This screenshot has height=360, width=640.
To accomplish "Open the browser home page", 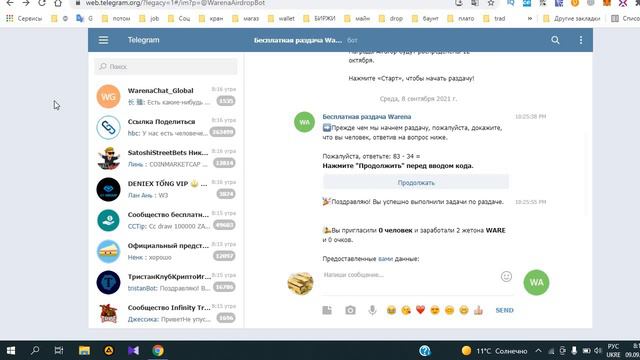I will pyautogui.click(x=58, y=3).
